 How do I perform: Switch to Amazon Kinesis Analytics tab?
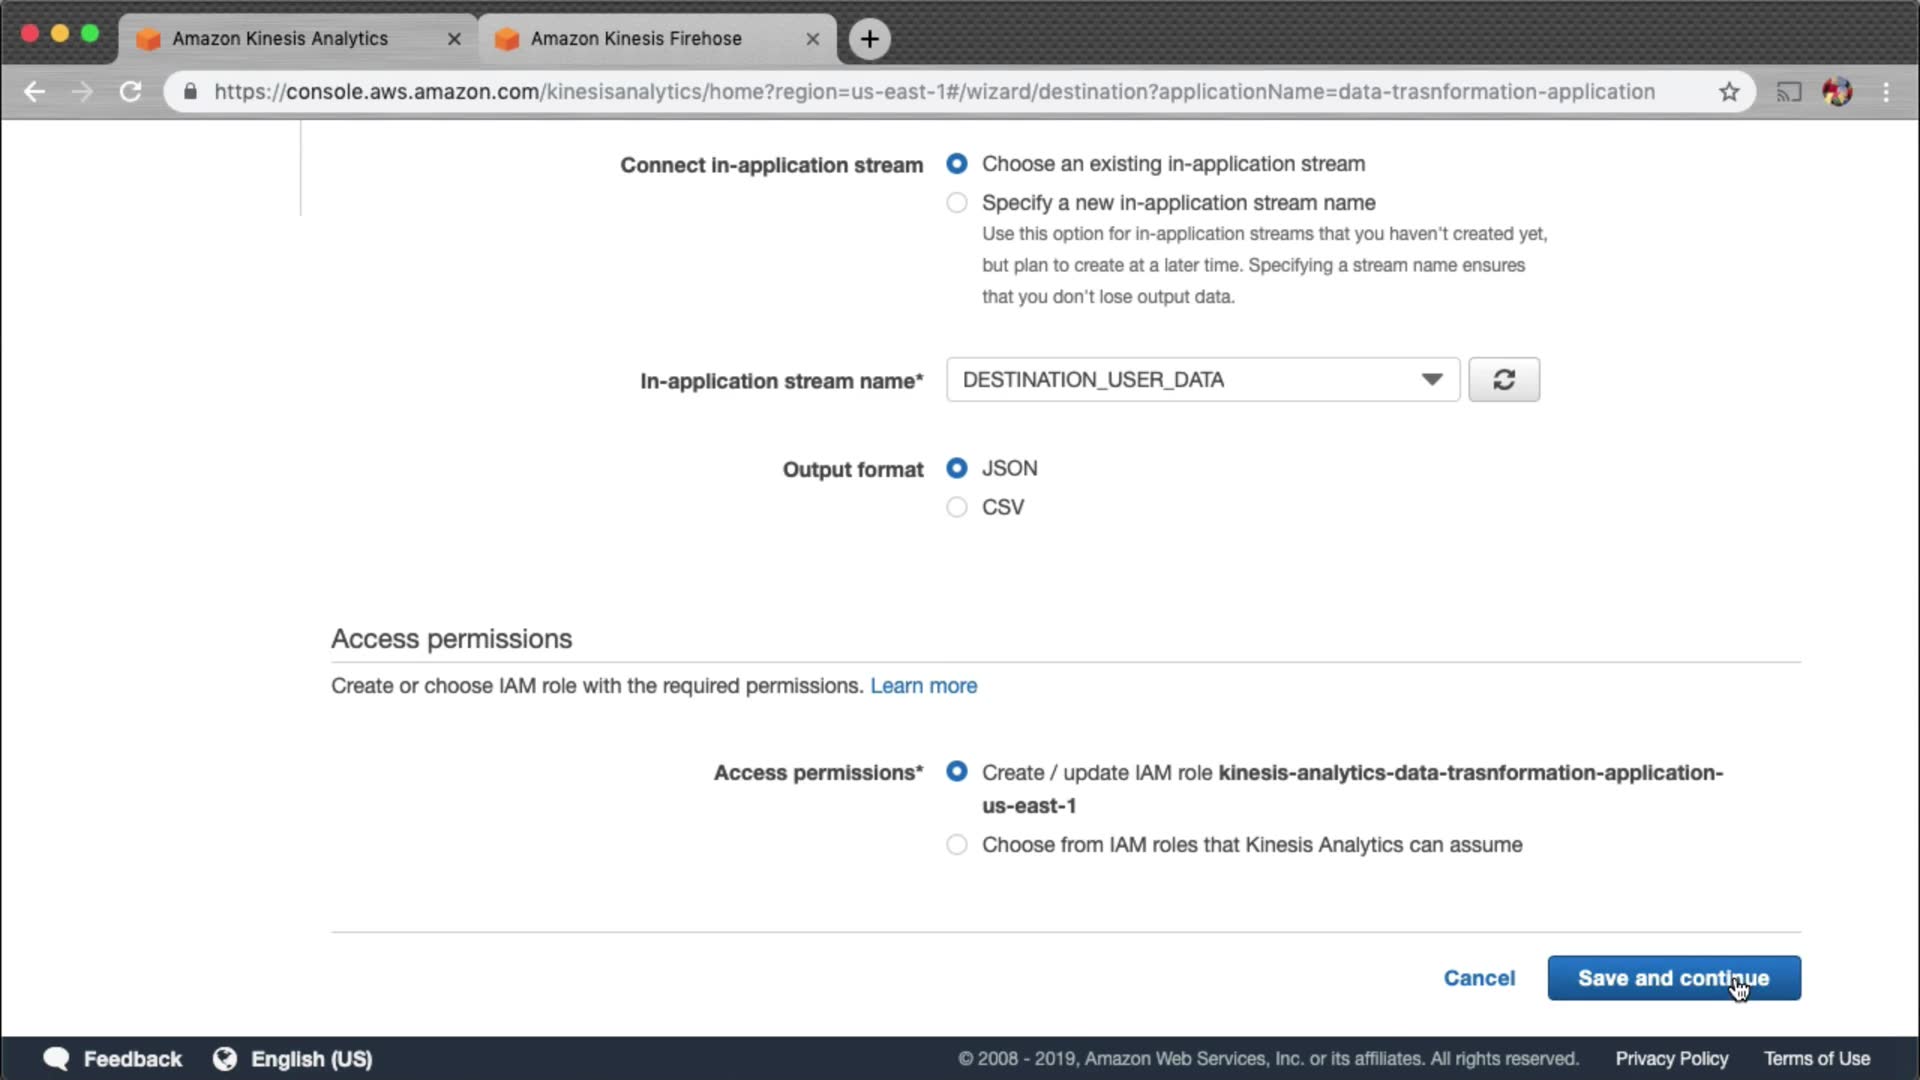(280, 39)
